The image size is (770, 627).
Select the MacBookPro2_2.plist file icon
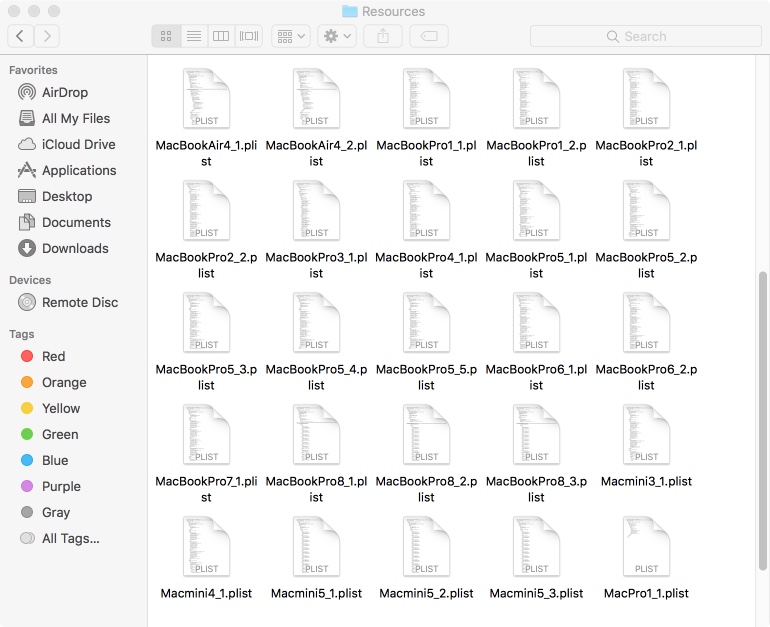pos(206,211)
